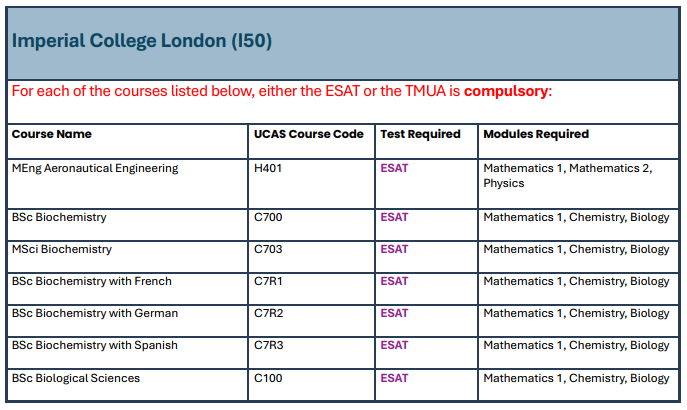
Task: Click the C7R2 course code cell
Action: coord(269,313)
